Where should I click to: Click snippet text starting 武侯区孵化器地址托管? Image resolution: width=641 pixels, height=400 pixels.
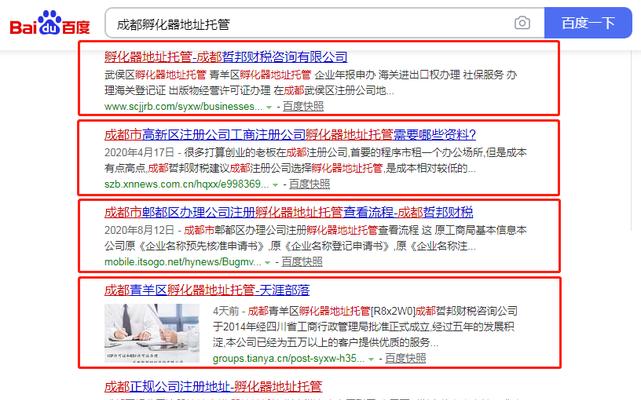click(311, 83)
